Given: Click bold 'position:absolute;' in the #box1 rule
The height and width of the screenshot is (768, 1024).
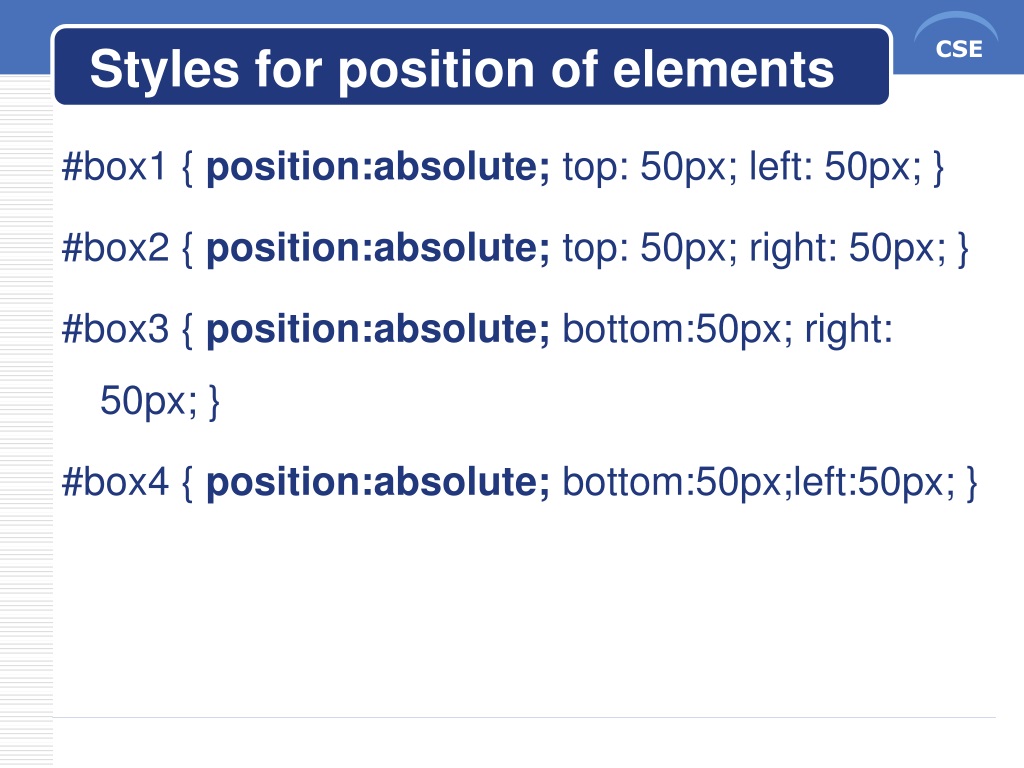Looking at the screenshot, I should [378, 168].
